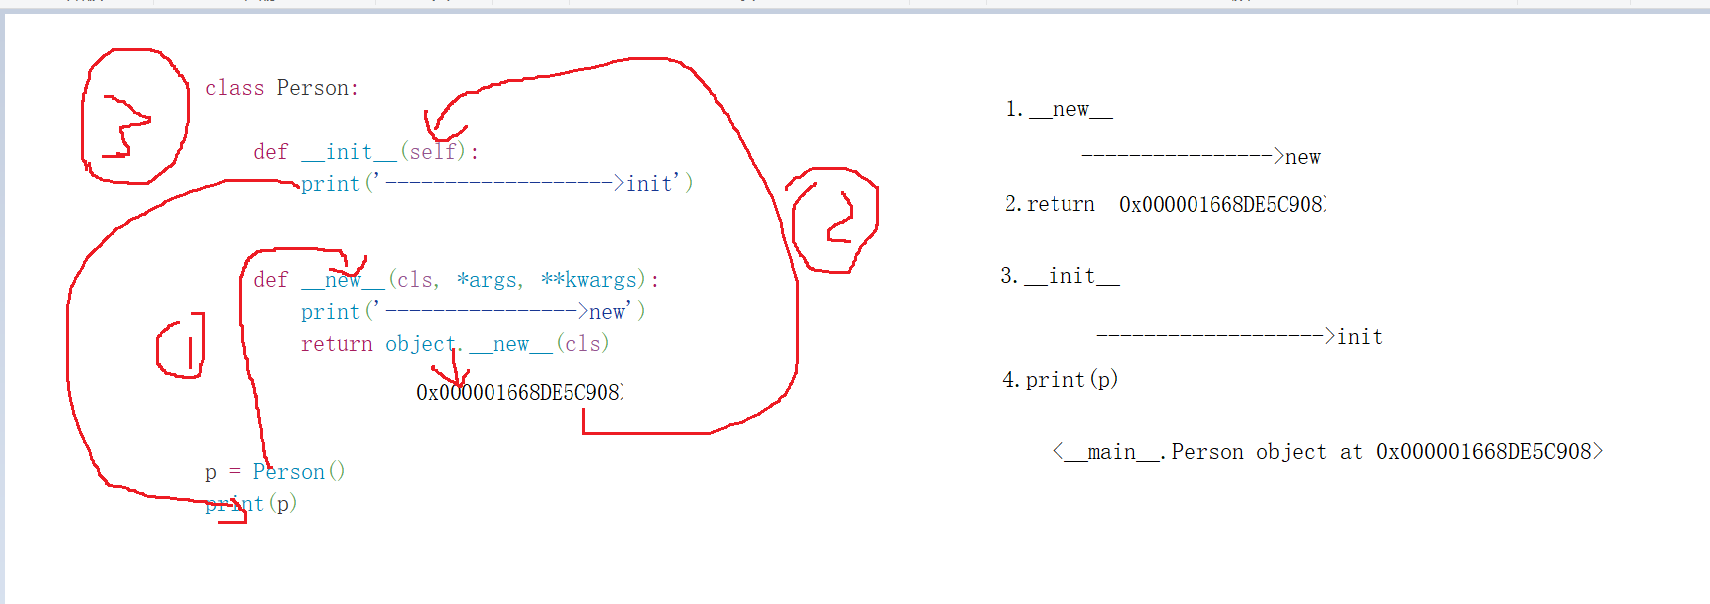Click the dashed arrow output ending in 'init' under step 3
Viewport: 1710px width, 604px height.
pos(1240,337)
